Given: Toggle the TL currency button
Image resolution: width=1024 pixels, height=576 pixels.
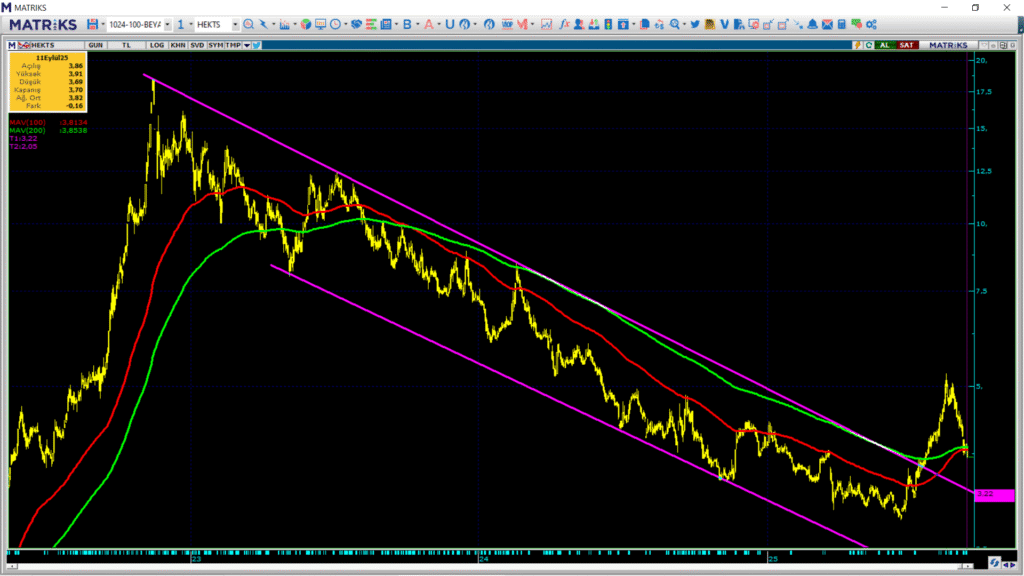Looking at the screenshot, I should click(126, 45).
